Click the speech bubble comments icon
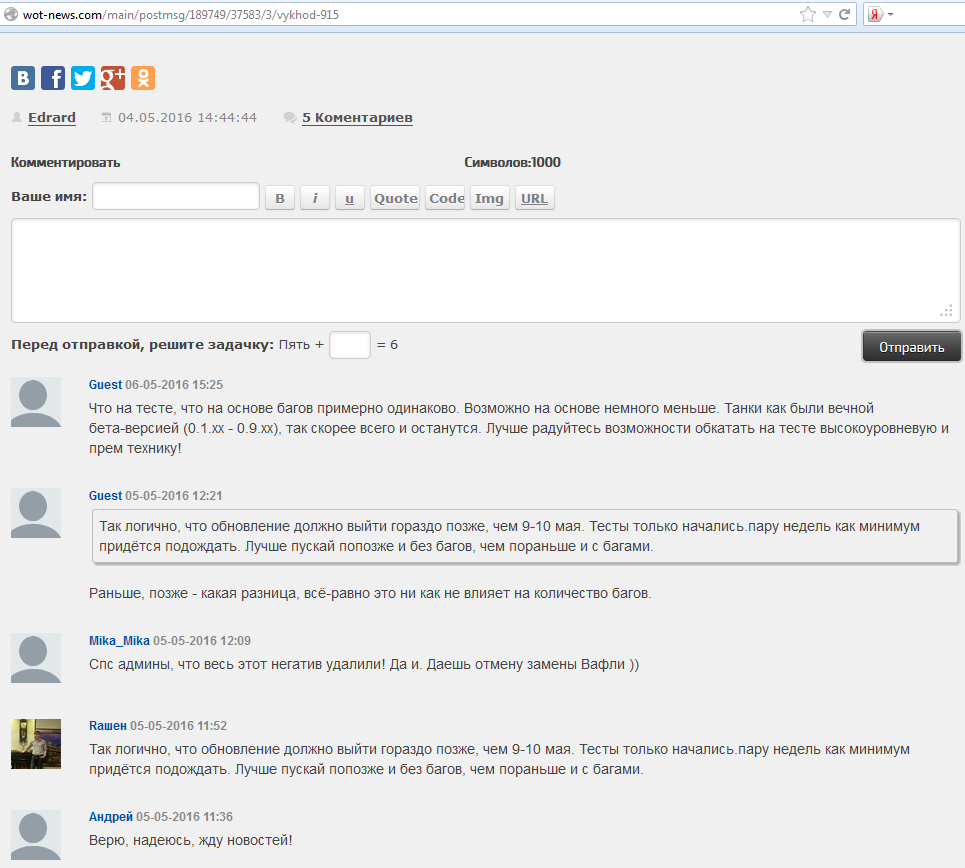The width and height of the screenshot is (965, 868). coord(289,118)
